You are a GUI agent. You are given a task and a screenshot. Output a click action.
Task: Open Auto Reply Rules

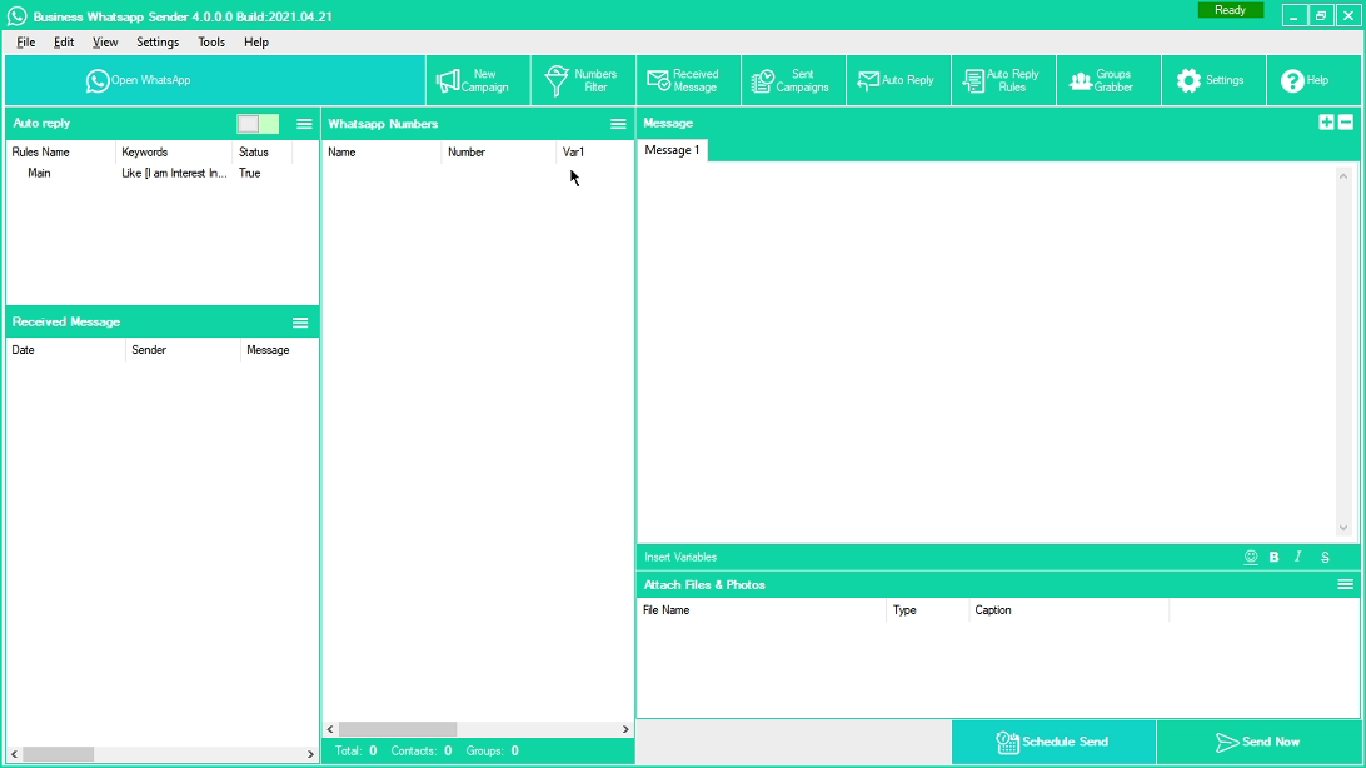[1003, 80]
